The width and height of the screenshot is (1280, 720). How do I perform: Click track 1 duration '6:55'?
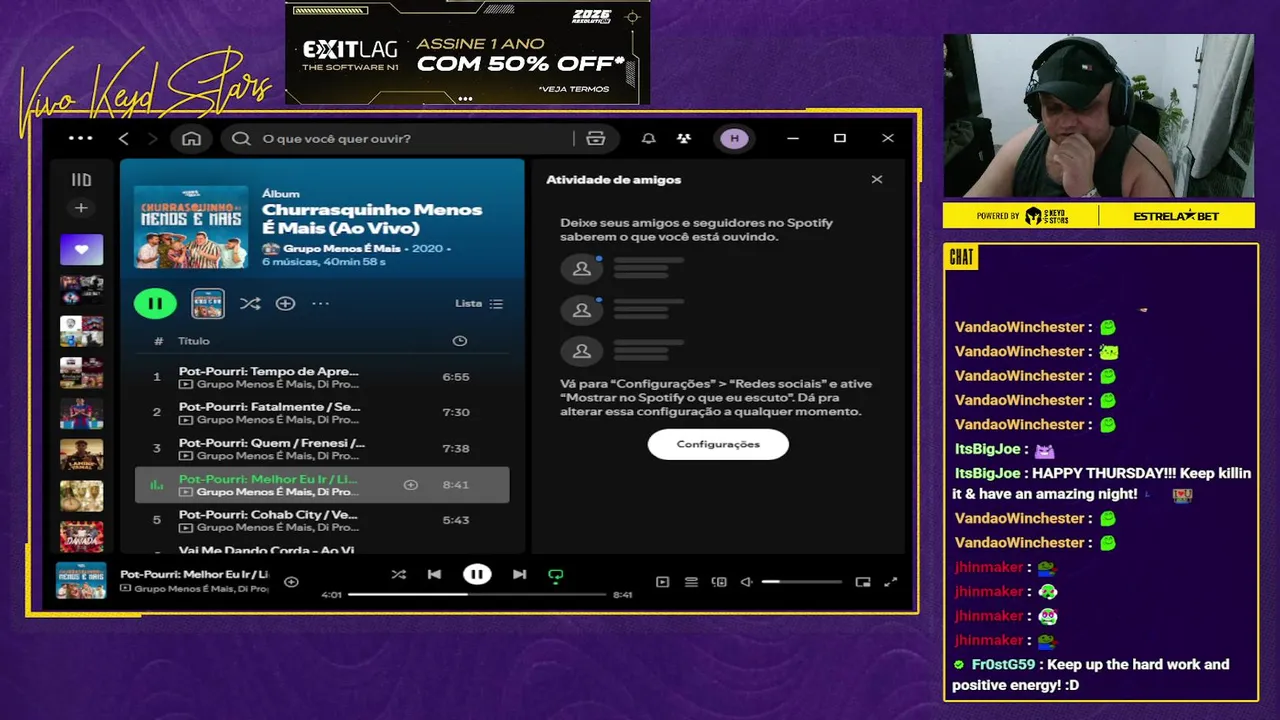[456, 377]
